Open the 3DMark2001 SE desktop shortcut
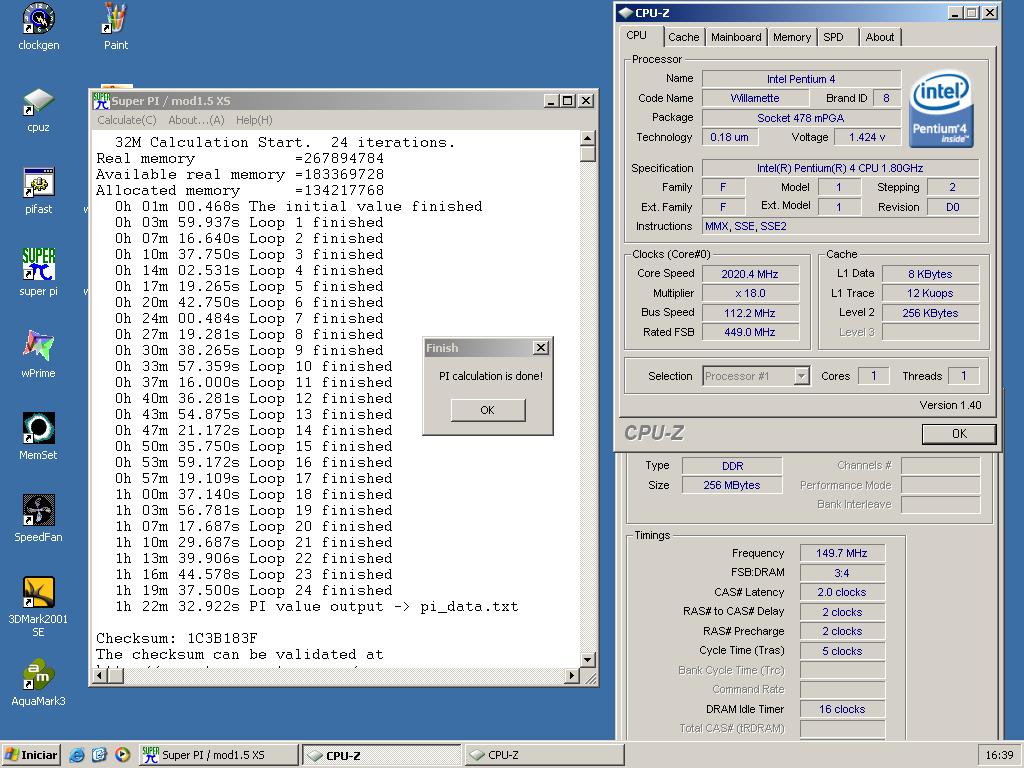The width and height of the screenshot is (1024, 768). point(39,606)
